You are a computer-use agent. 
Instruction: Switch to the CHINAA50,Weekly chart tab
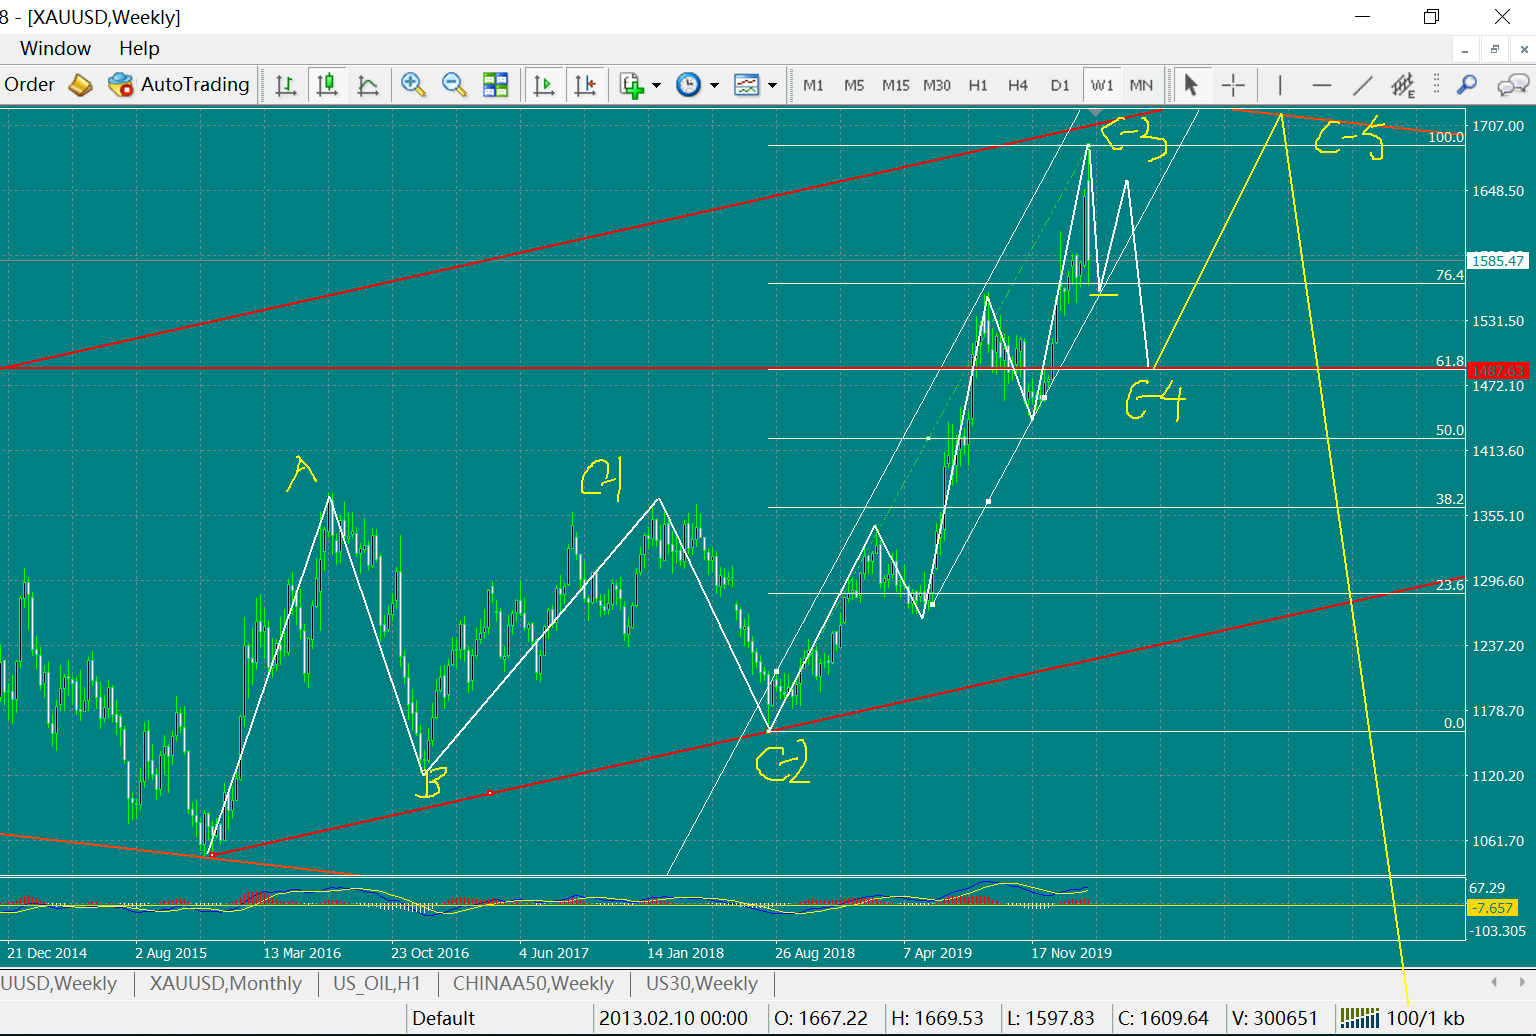coord(533,984)
